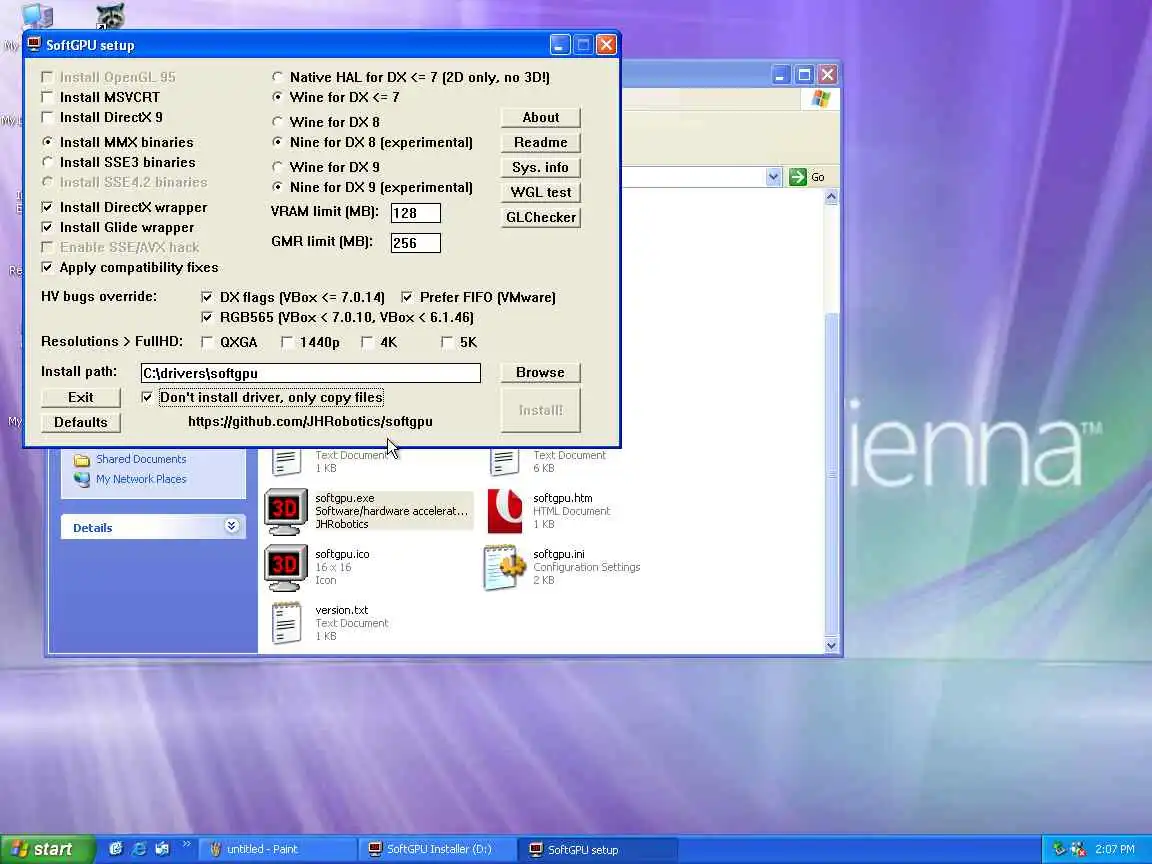
Task: Select Nine for DX 8 experimental
Action: coord(277,142)
